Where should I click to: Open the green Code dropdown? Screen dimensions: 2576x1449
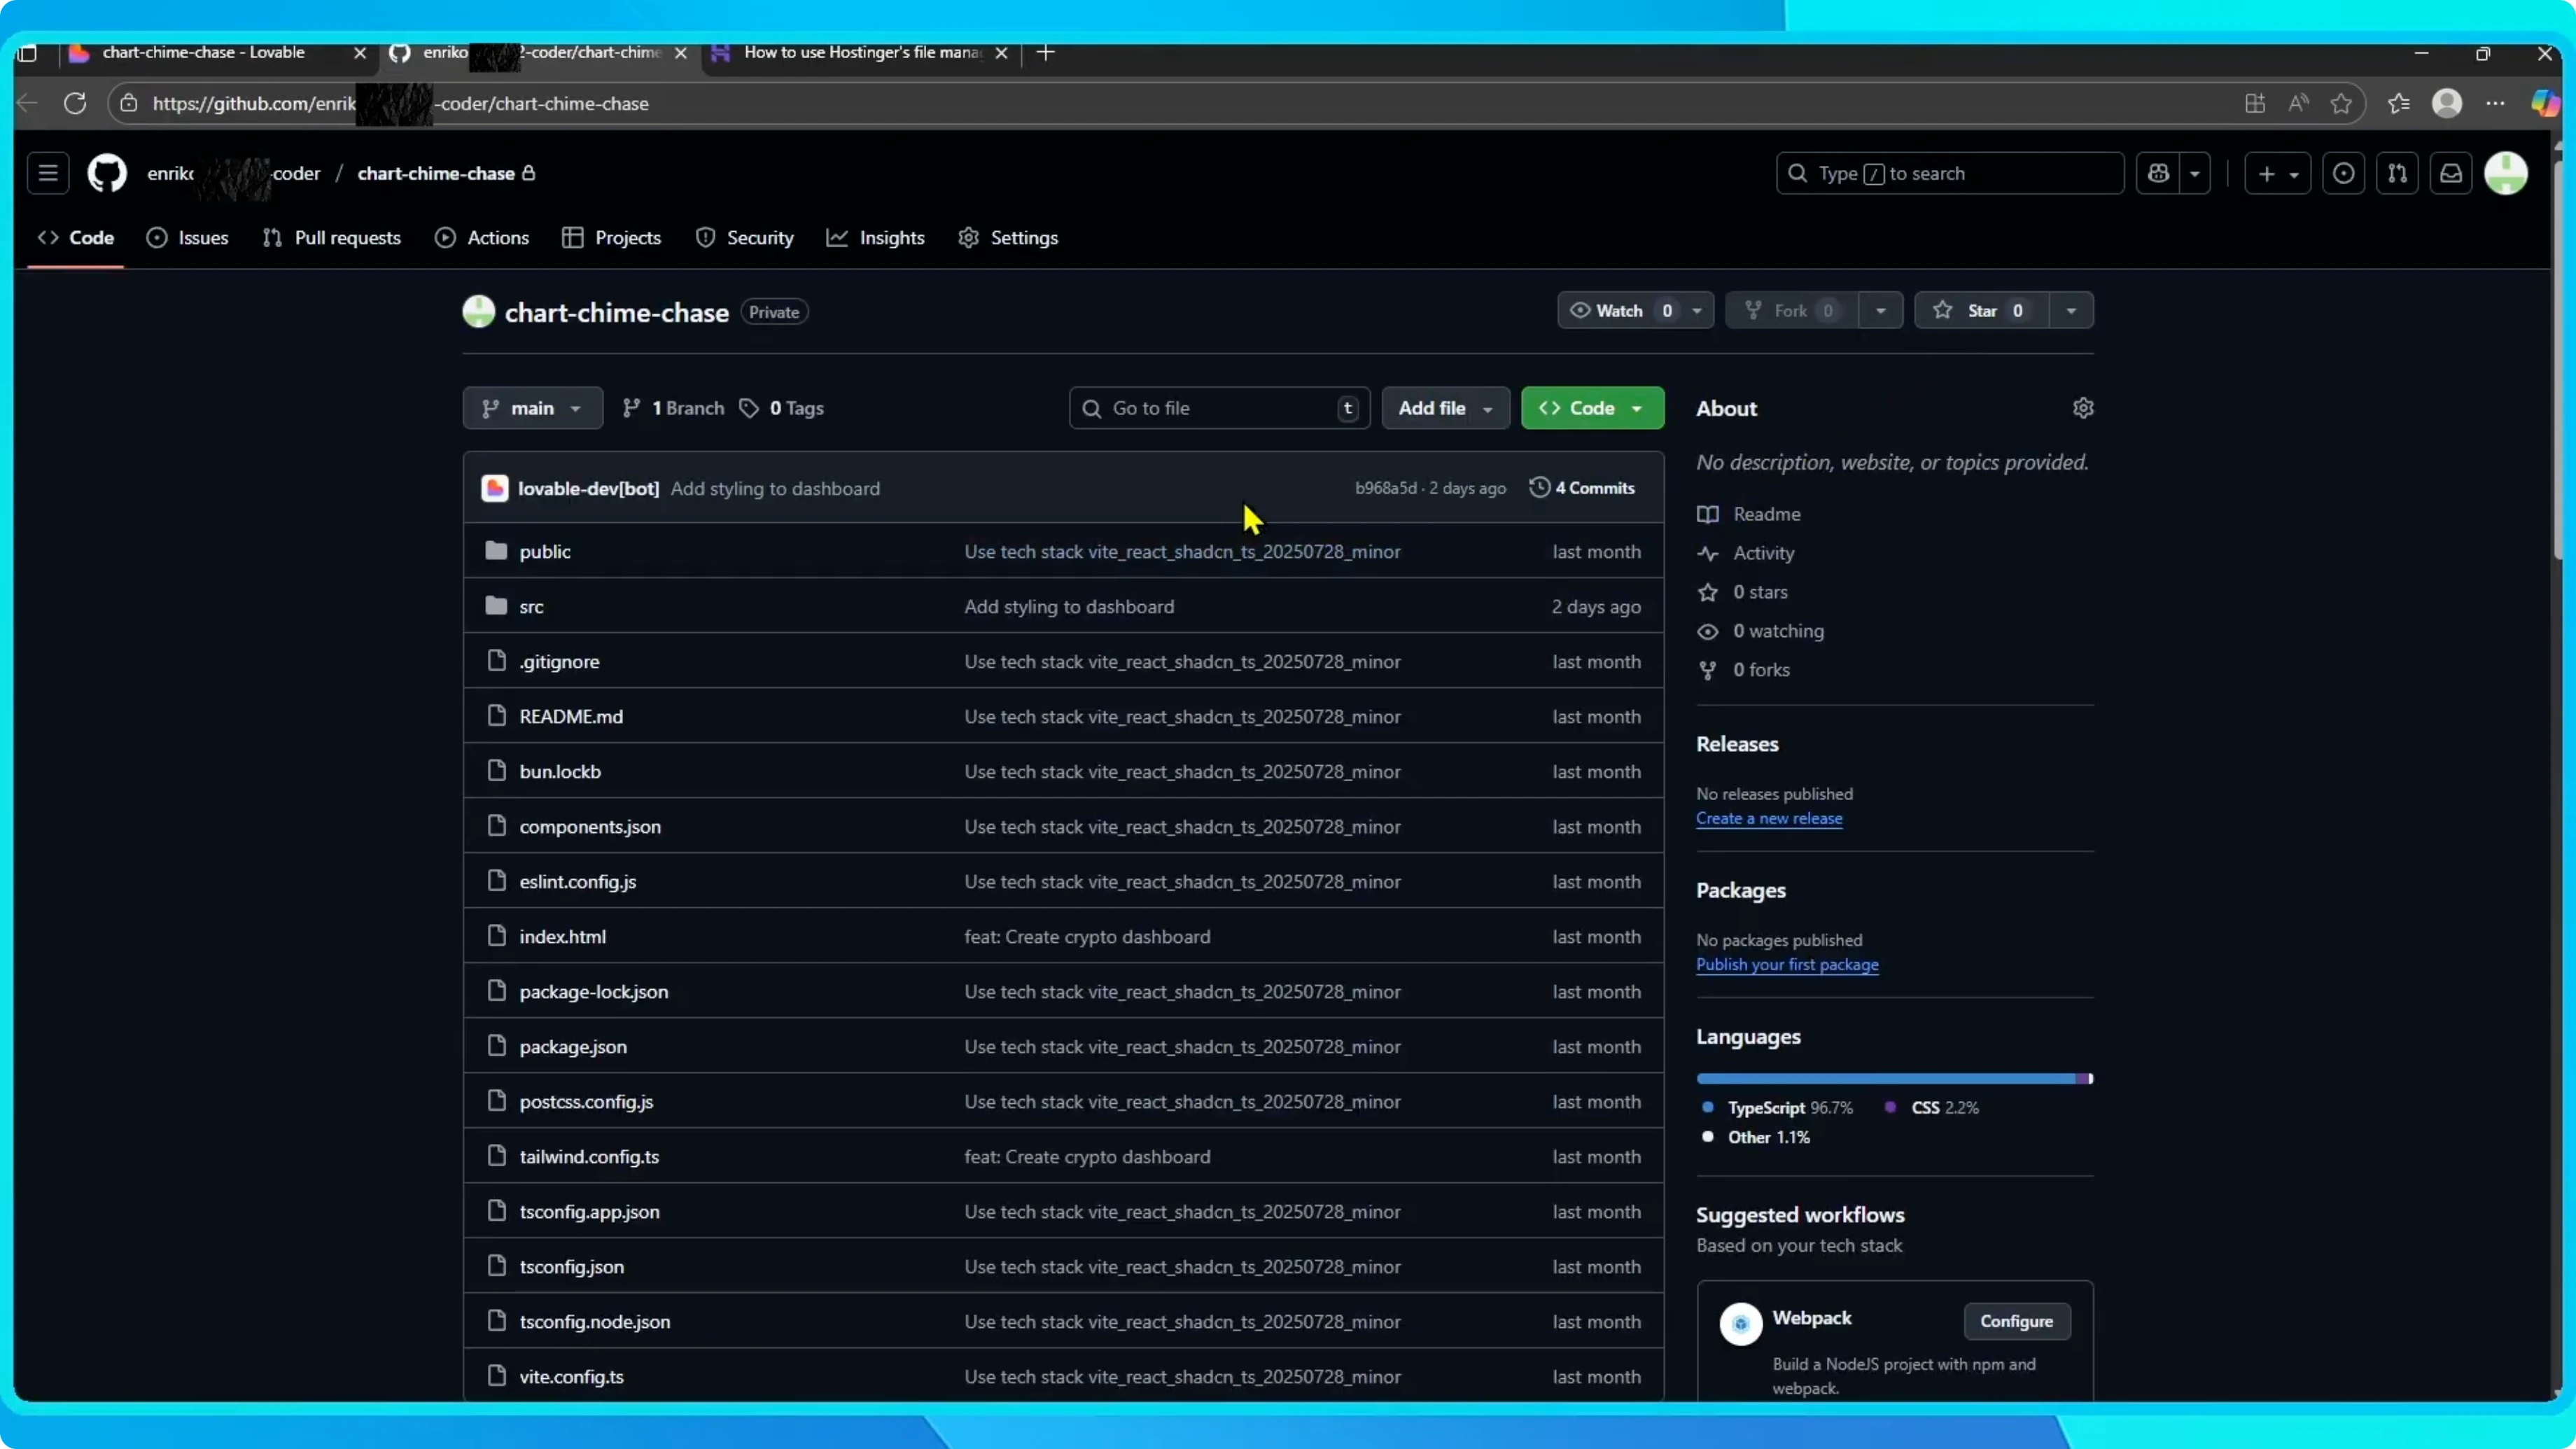[1592, 408]
